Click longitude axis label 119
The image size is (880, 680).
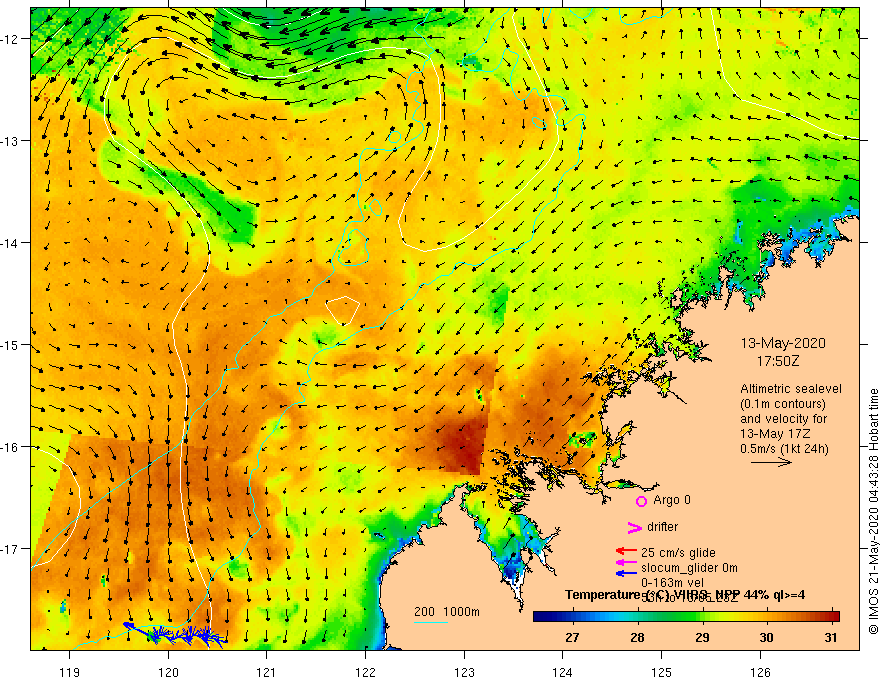70,672
